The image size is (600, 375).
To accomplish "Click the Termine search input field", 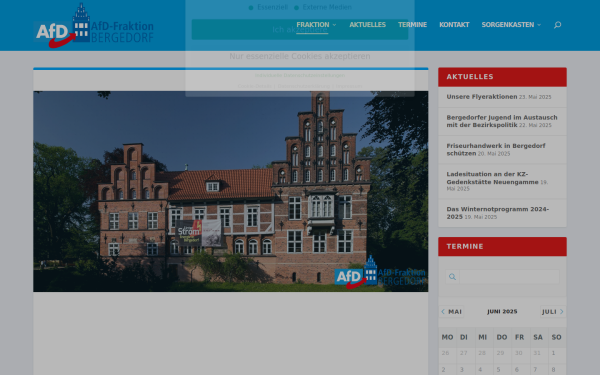I will [x=509, y=277].
